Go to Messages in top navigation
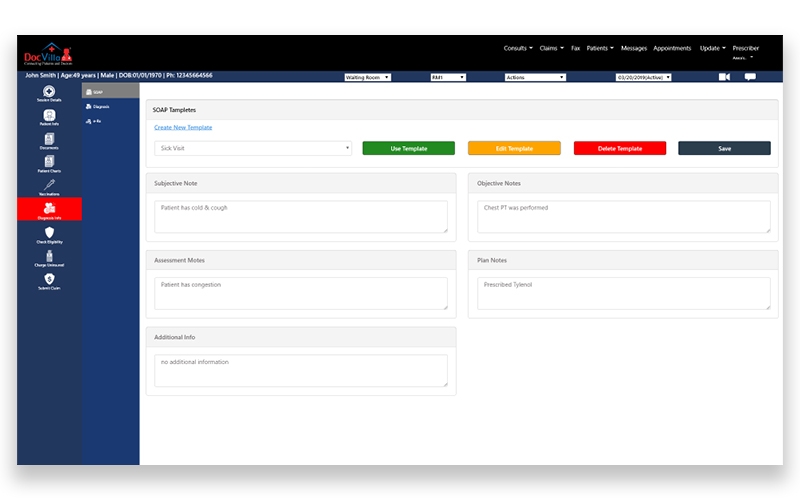 point(634,48)
